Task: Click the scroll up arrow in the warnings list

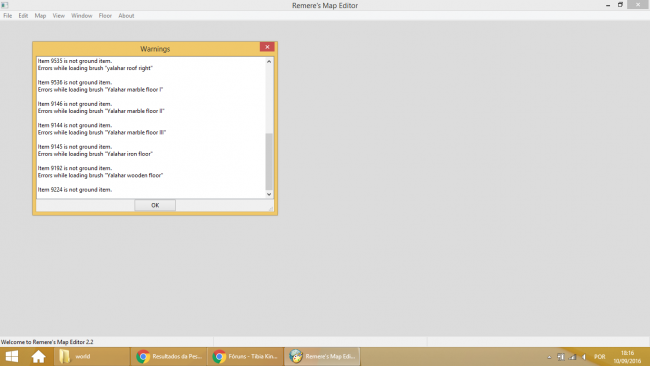Action: coord(269,61)
